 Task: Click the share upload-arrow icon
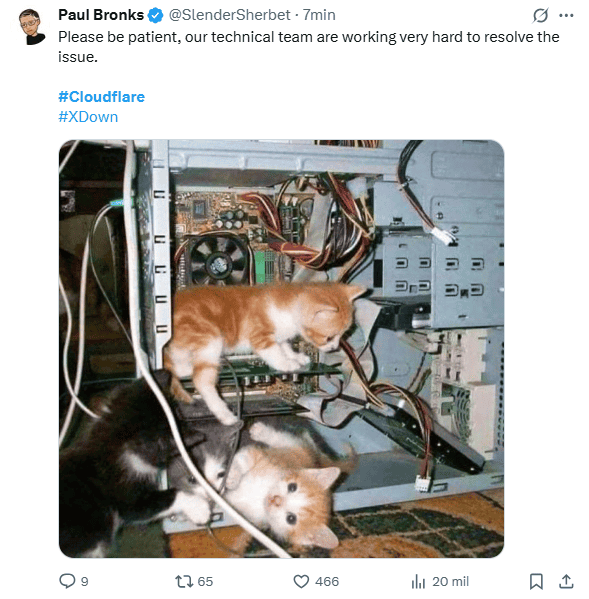click(566, 581)
